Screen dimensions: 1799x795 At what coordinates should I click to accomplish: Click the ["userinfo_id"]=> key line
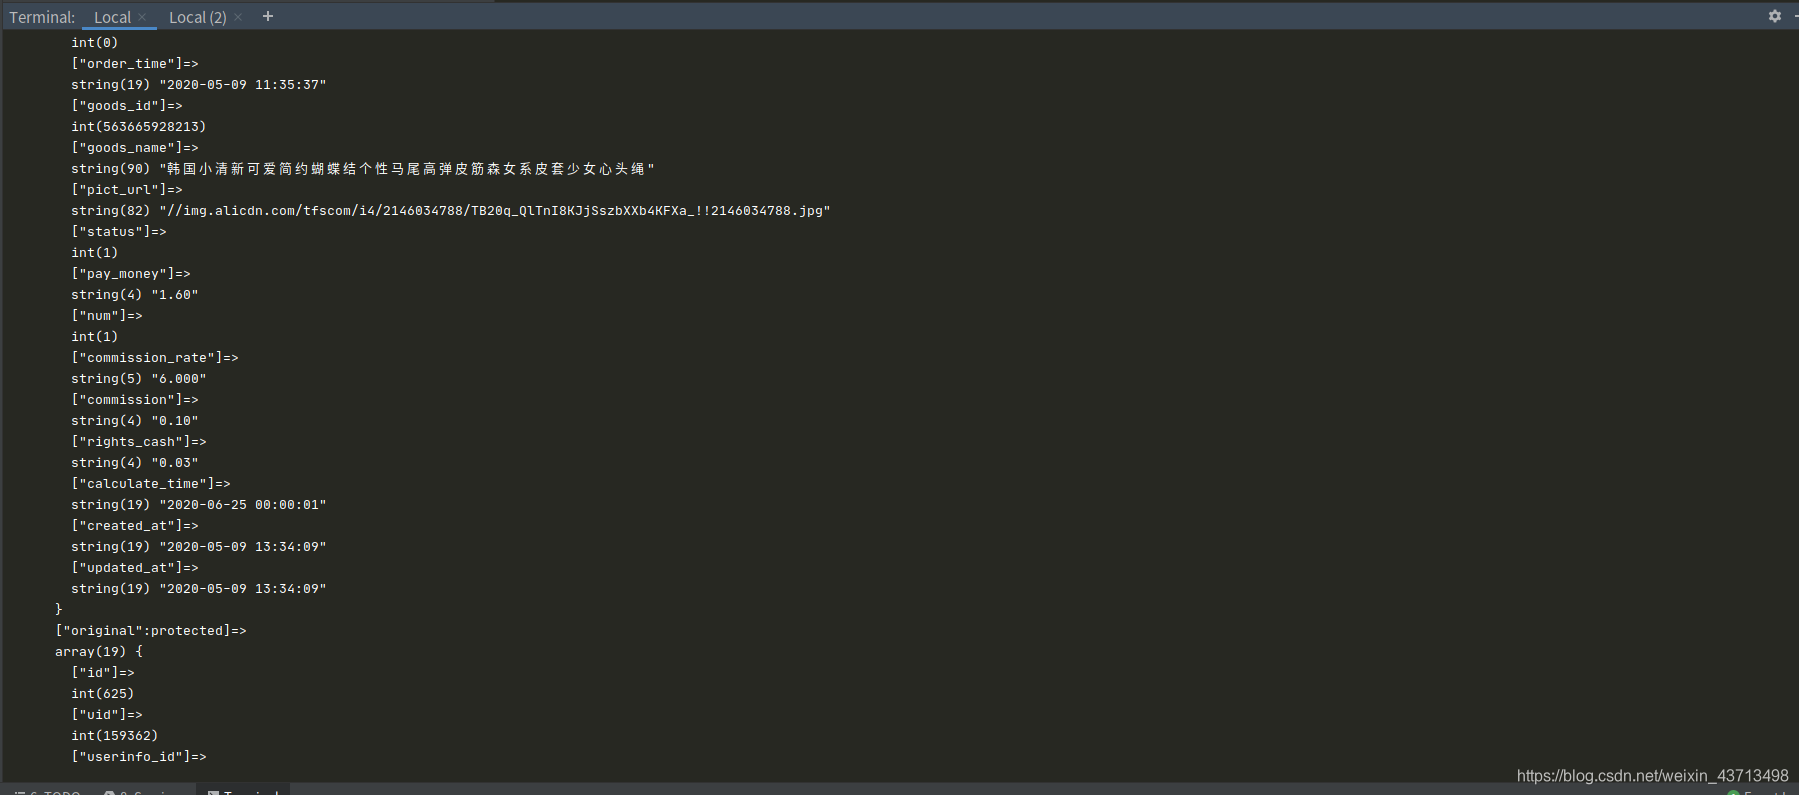139,757
